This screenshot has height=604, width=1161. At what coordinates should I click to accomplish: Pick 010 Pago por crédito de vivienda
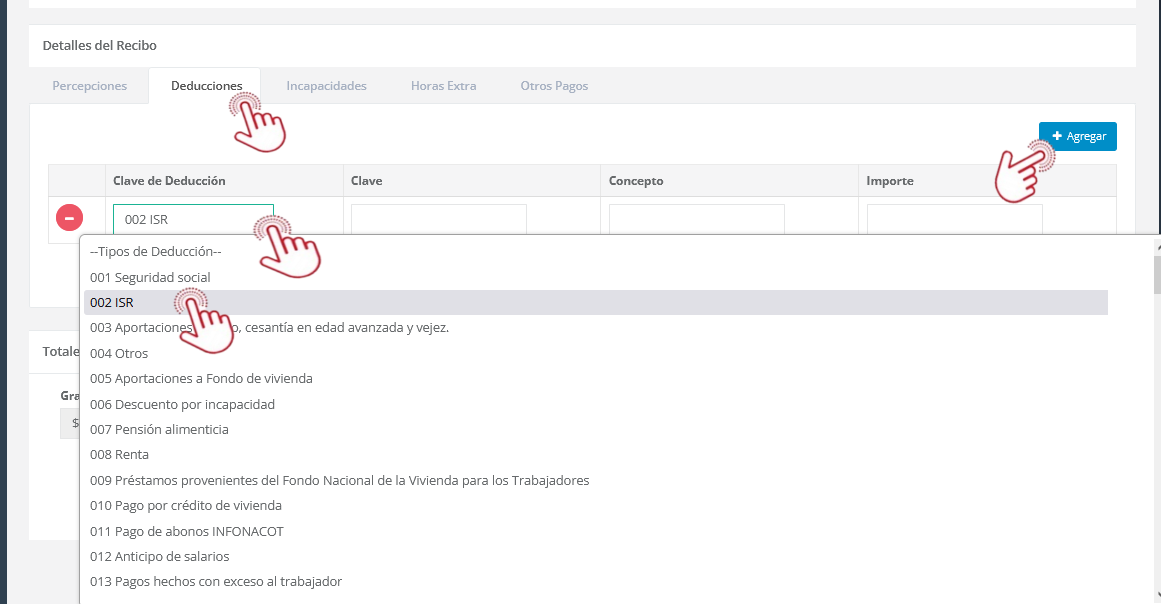[186, 506]
